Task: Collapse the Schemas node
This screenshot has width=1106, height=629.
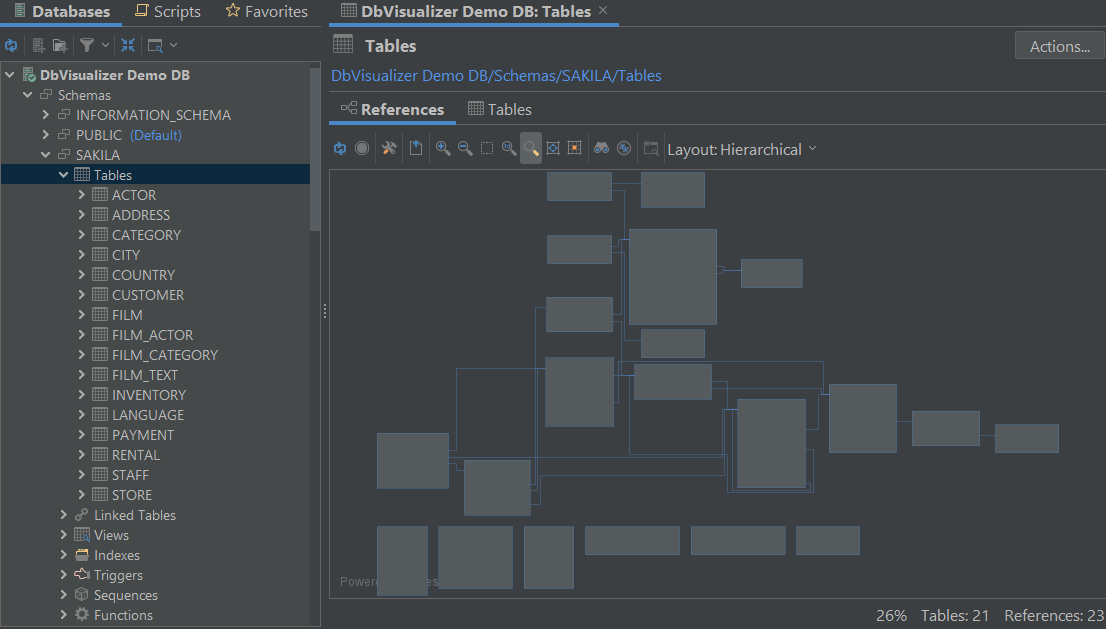Action: (x=28, y=94)
